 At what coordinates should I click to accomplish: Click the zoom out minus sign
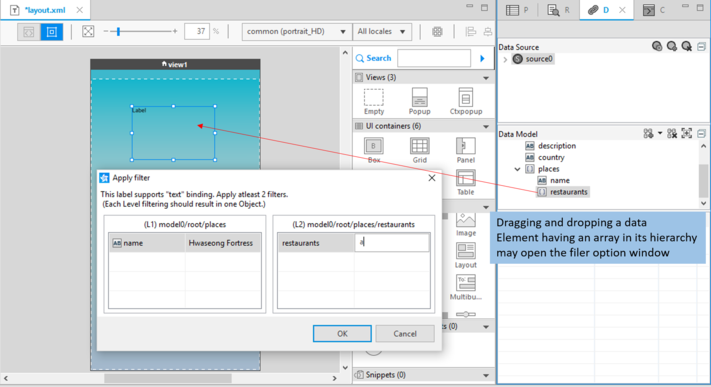pos(106,31)
